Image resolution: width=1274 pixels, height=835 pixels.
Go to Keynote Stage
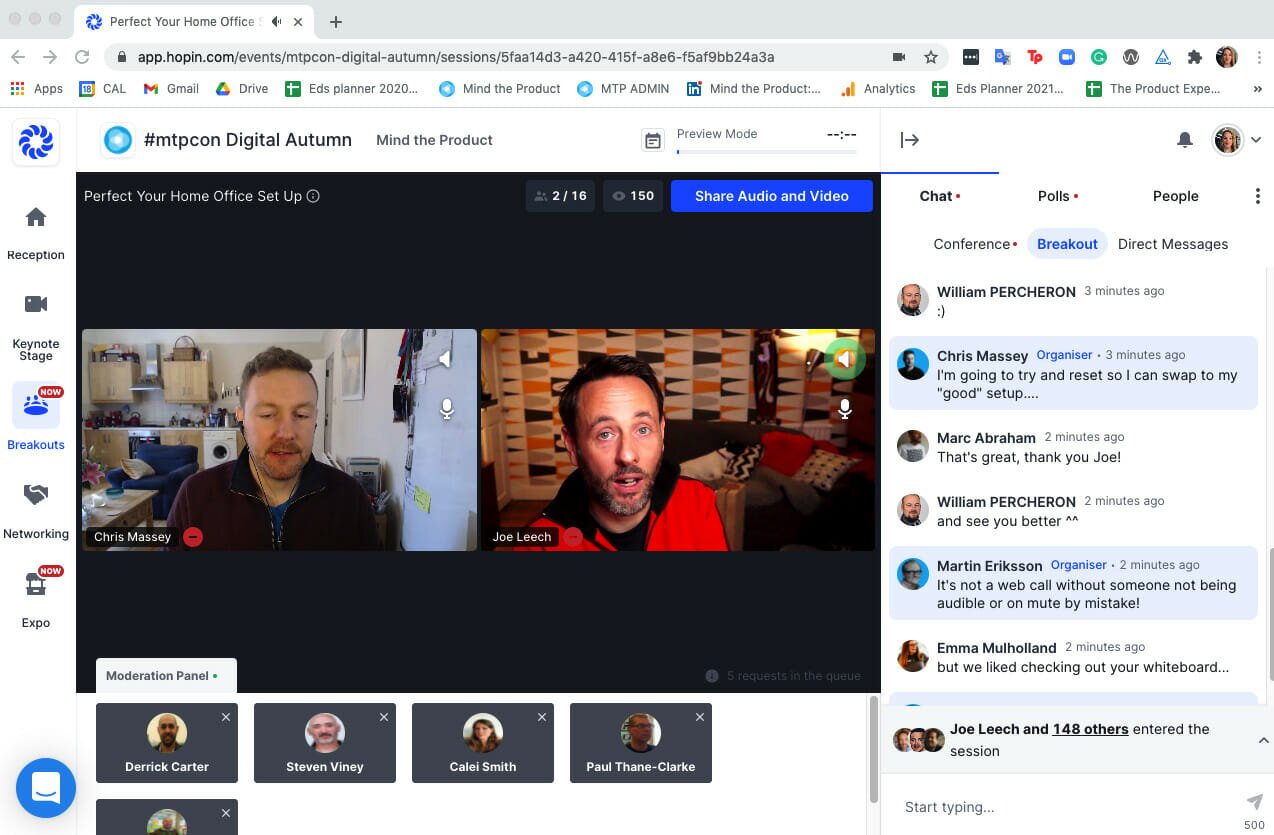(x=36, y=320)
